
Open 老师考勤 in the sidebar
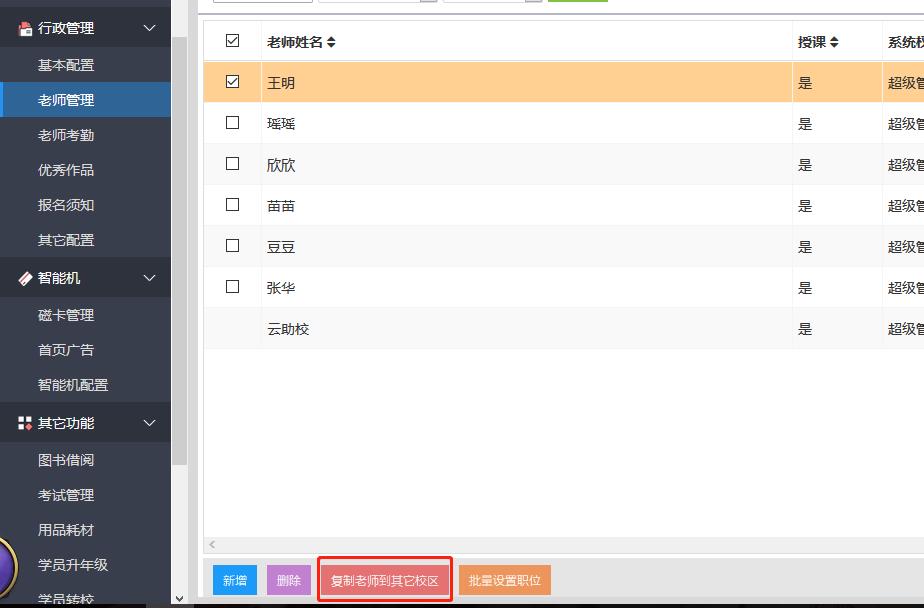pyautogui.click(x=66, y=135)
